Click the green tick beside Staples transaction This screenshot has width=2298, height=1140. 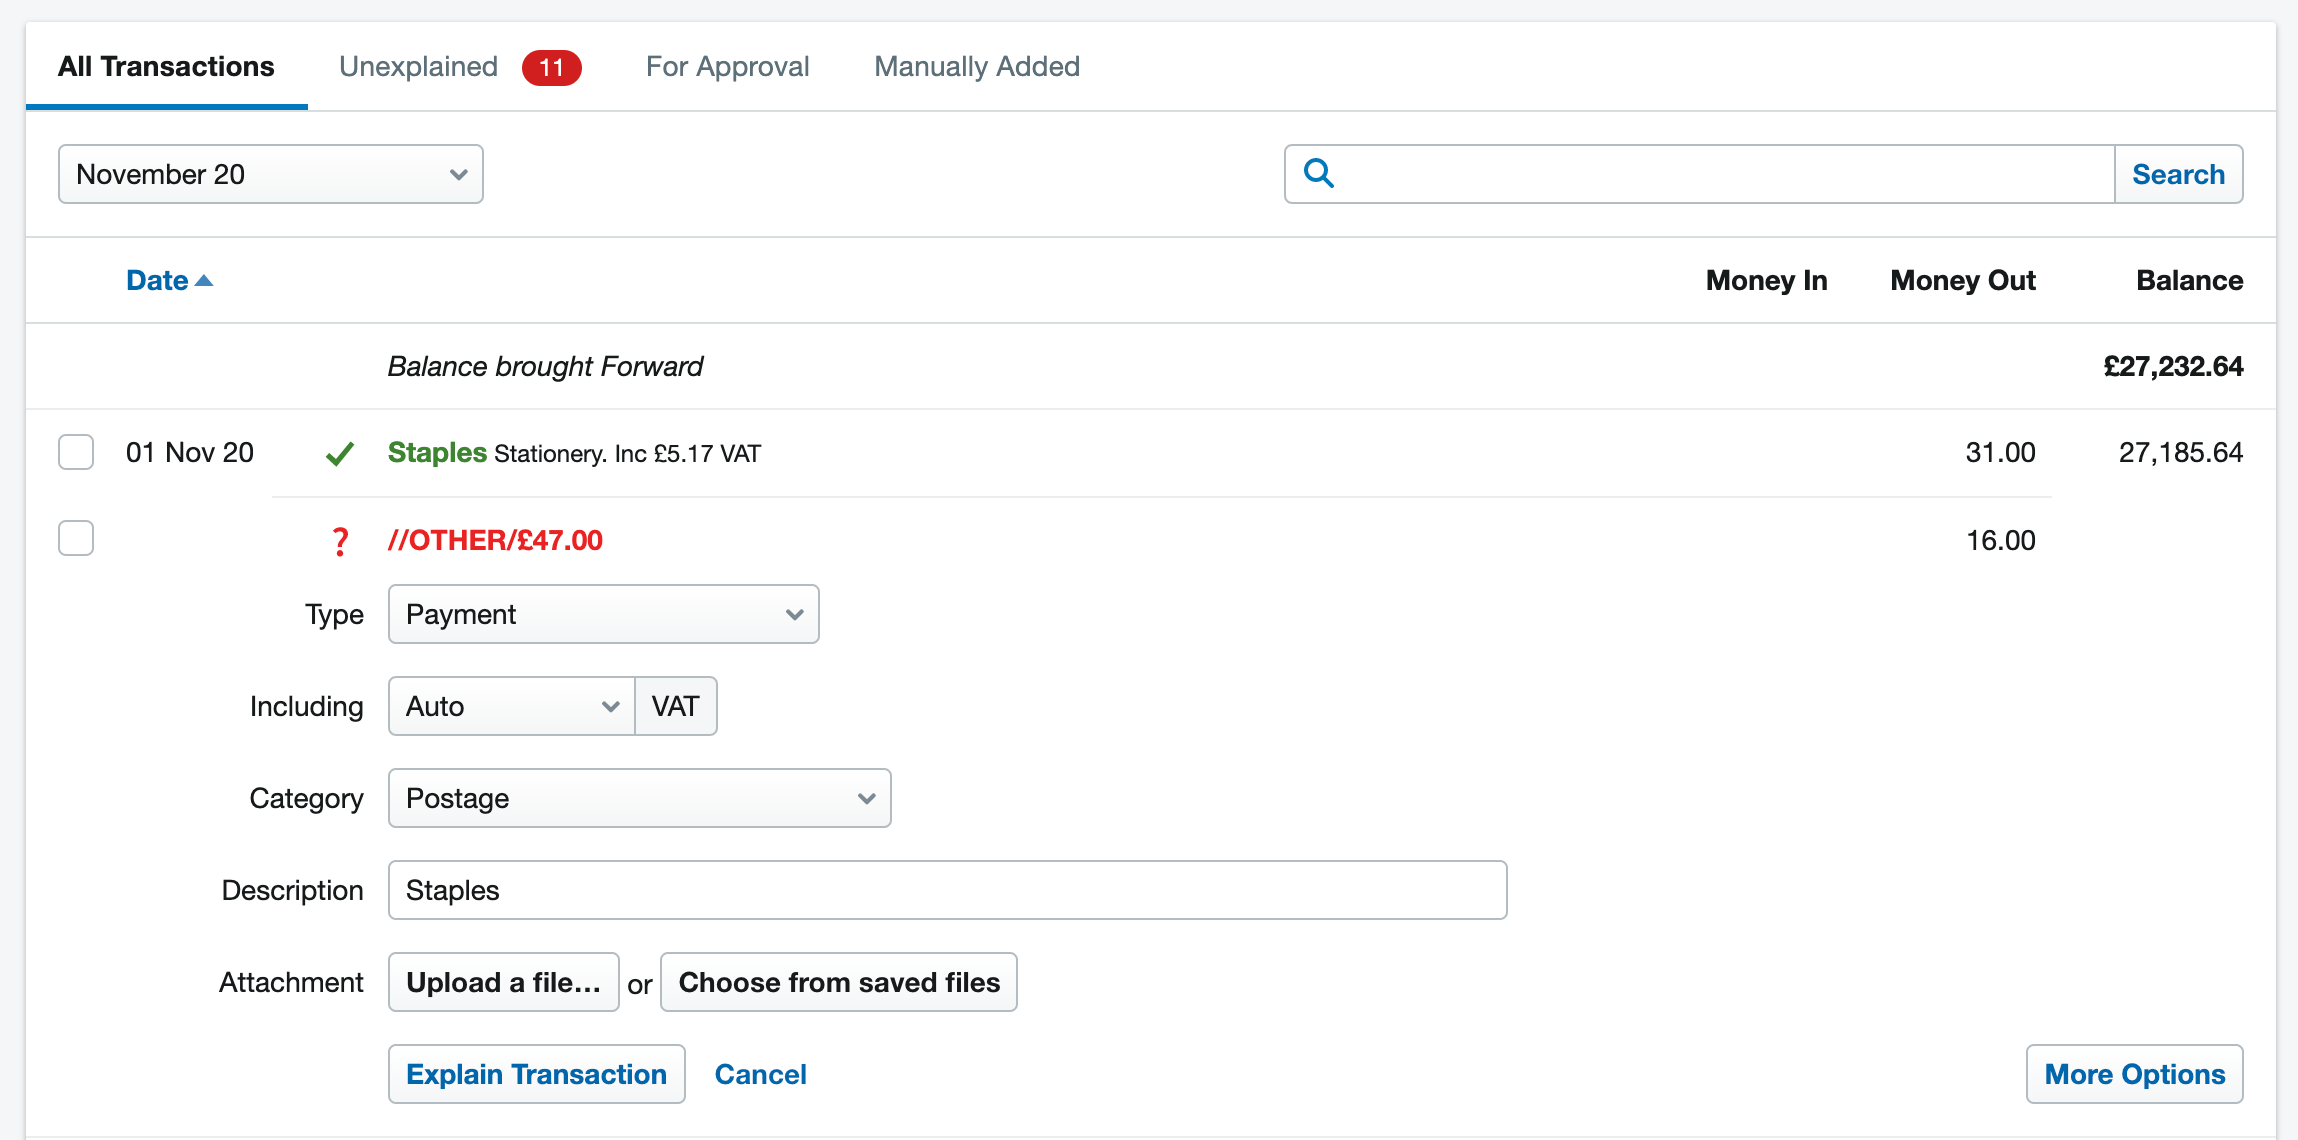pos(340,452)
